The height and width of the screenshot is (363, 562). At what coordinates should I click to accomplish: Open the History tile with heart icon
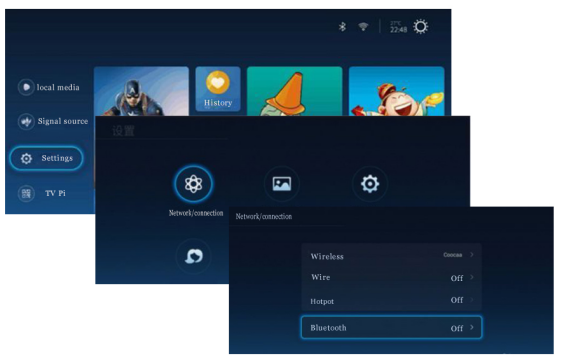click(218, 89)
